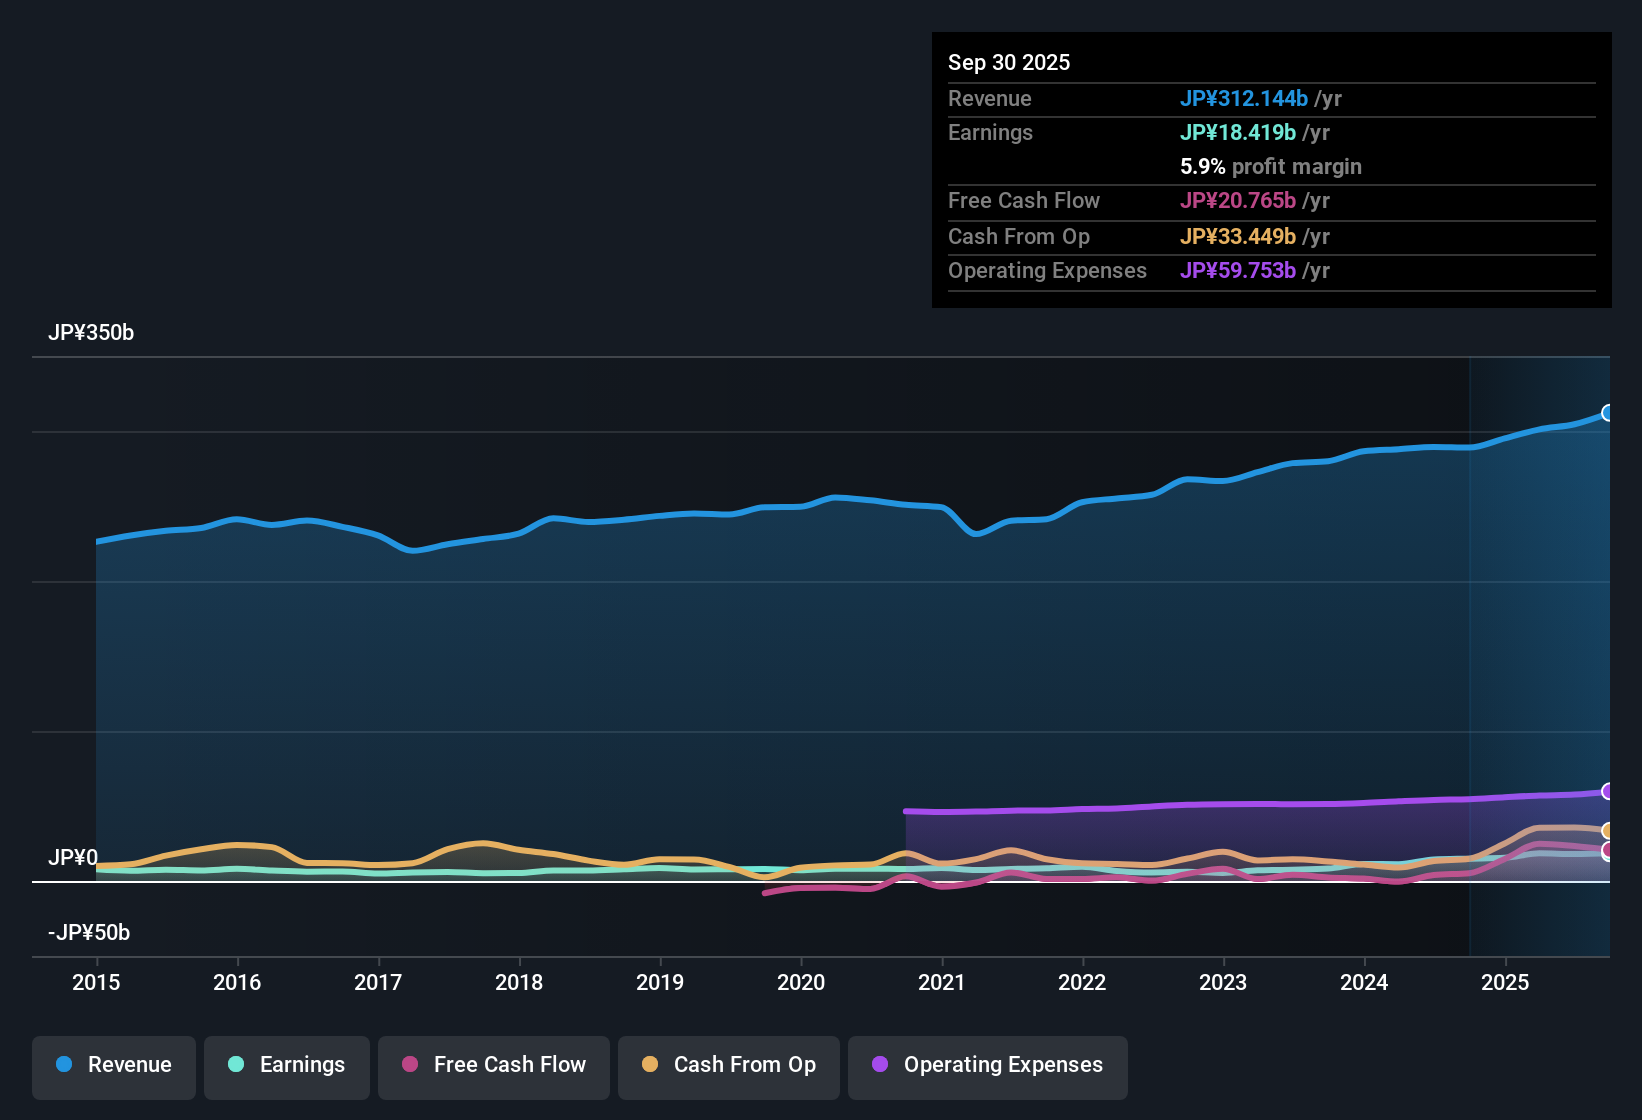Click the 2025 year label

pyautogui.click(x=1506, y=983)
